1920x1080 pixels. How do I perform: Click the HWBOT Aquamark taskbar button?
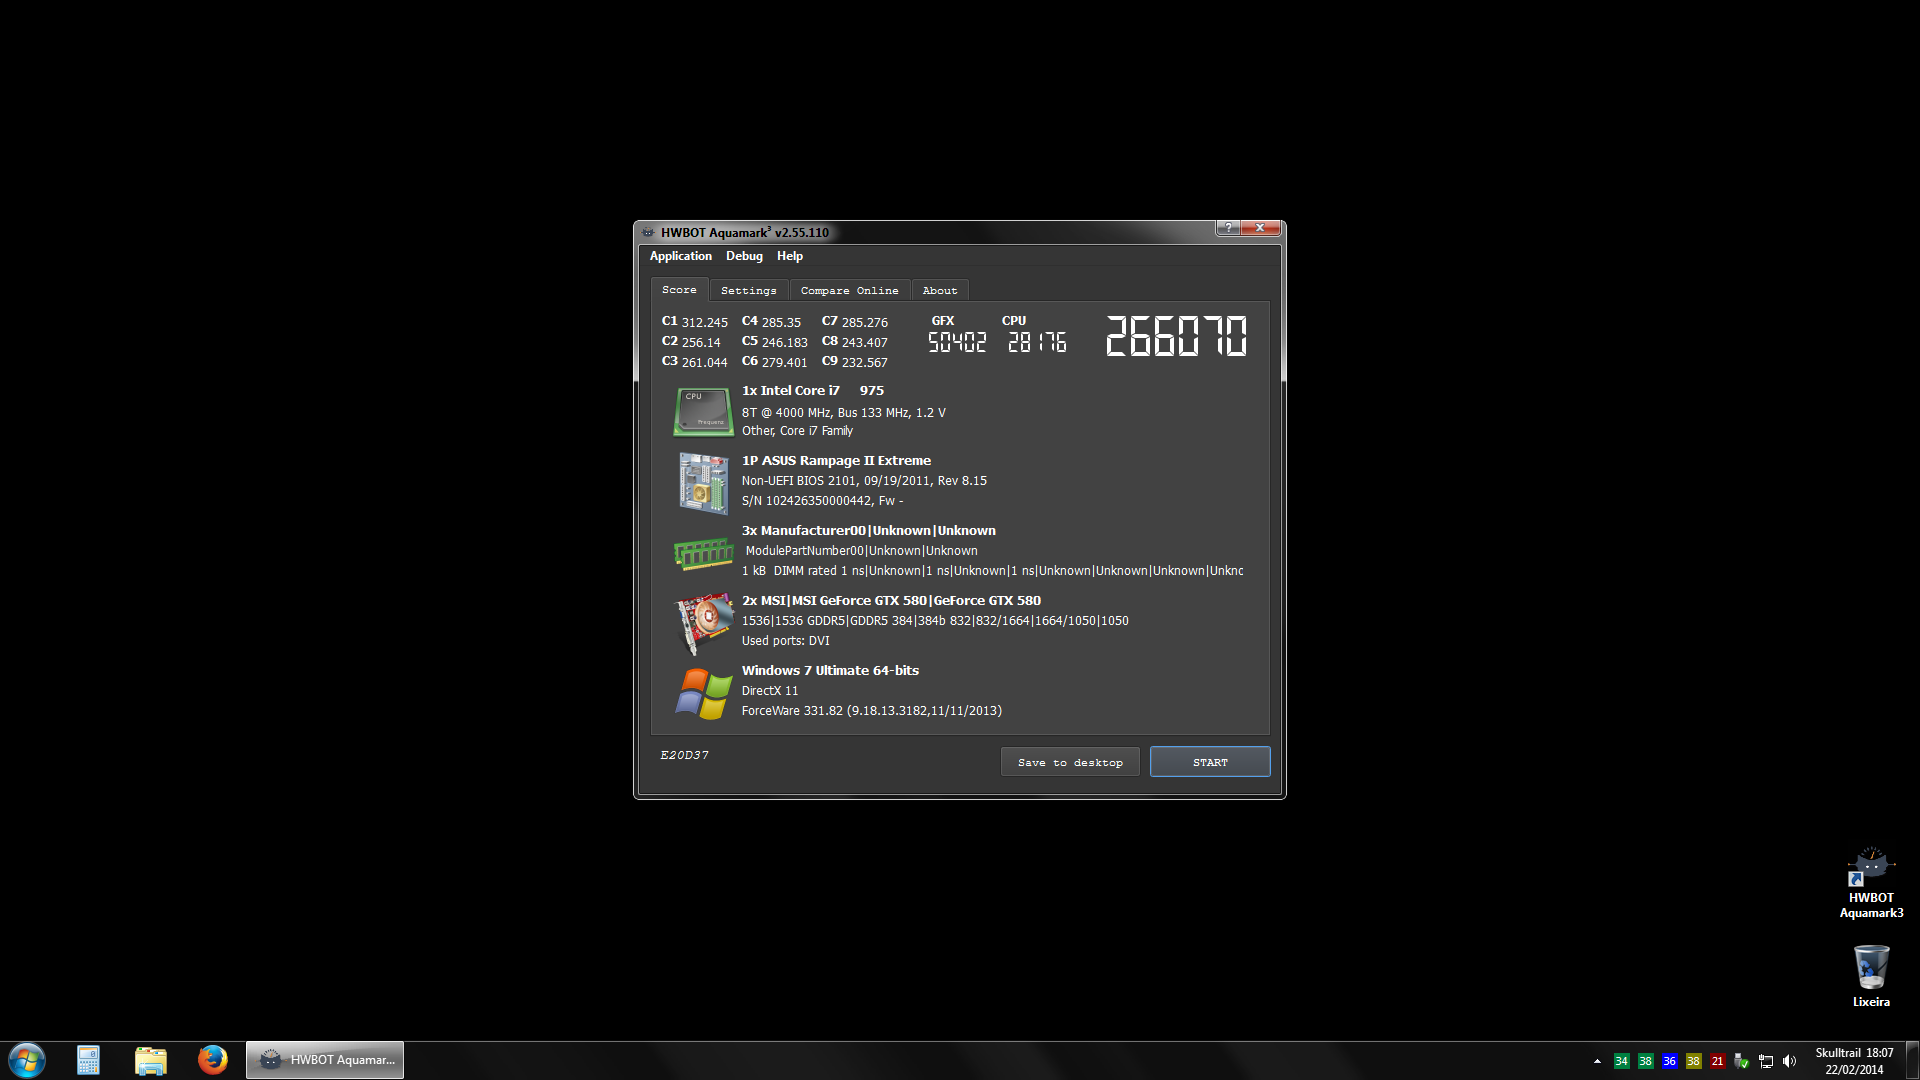pos(325,1060)
